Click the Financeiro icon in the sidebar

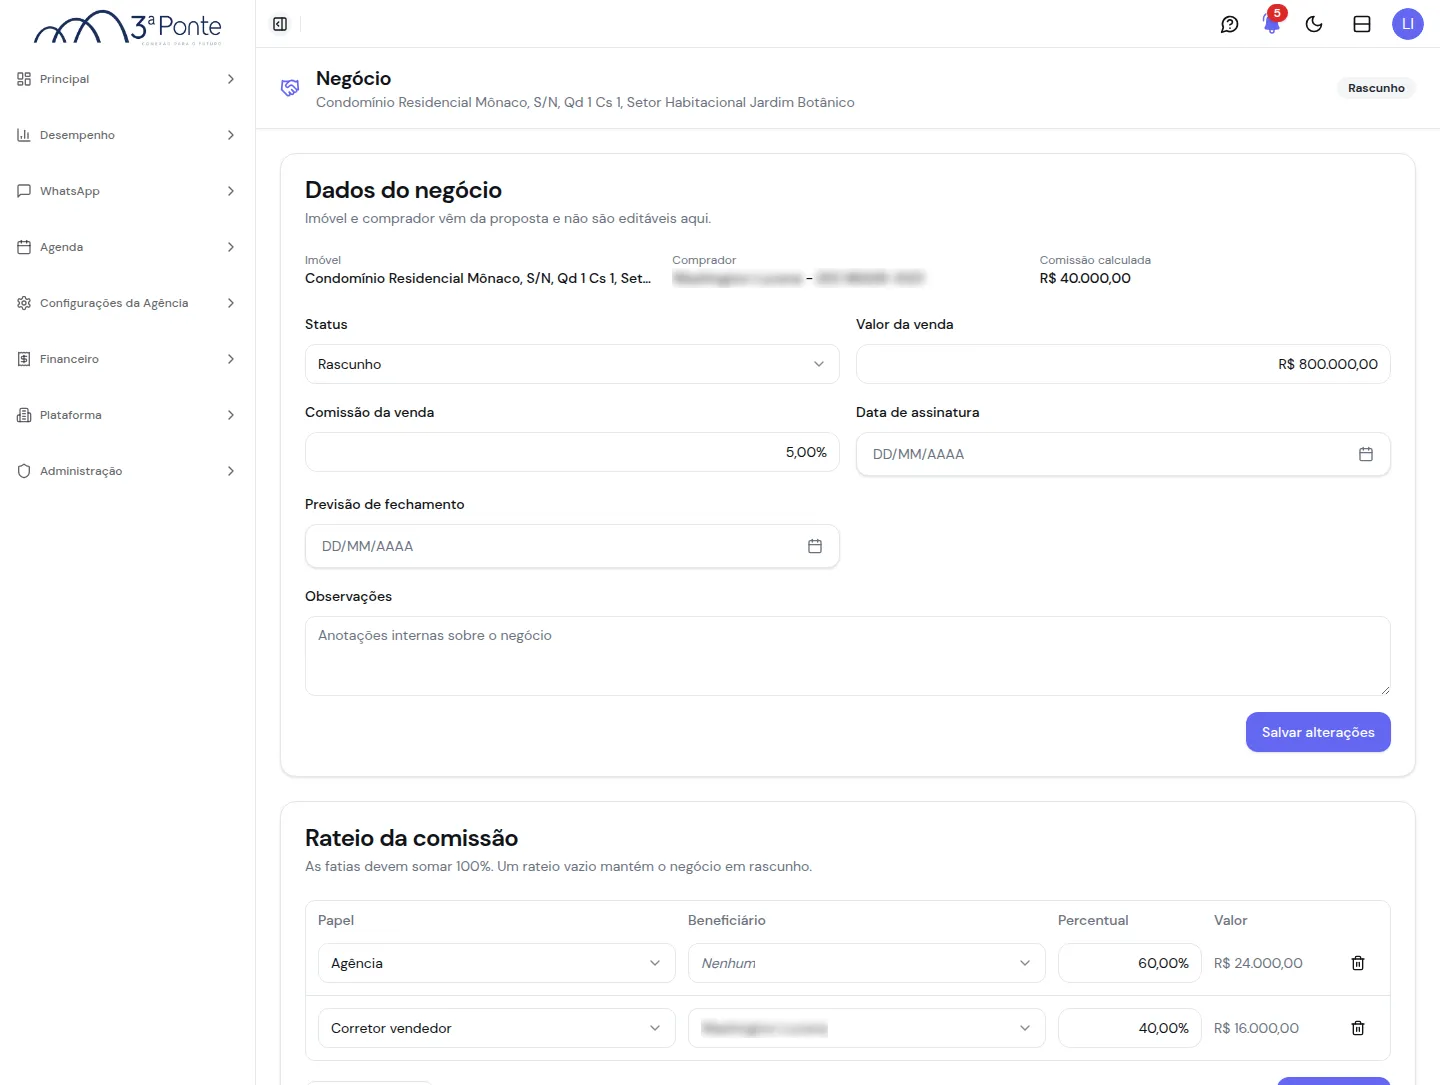(x=24, y=359)
